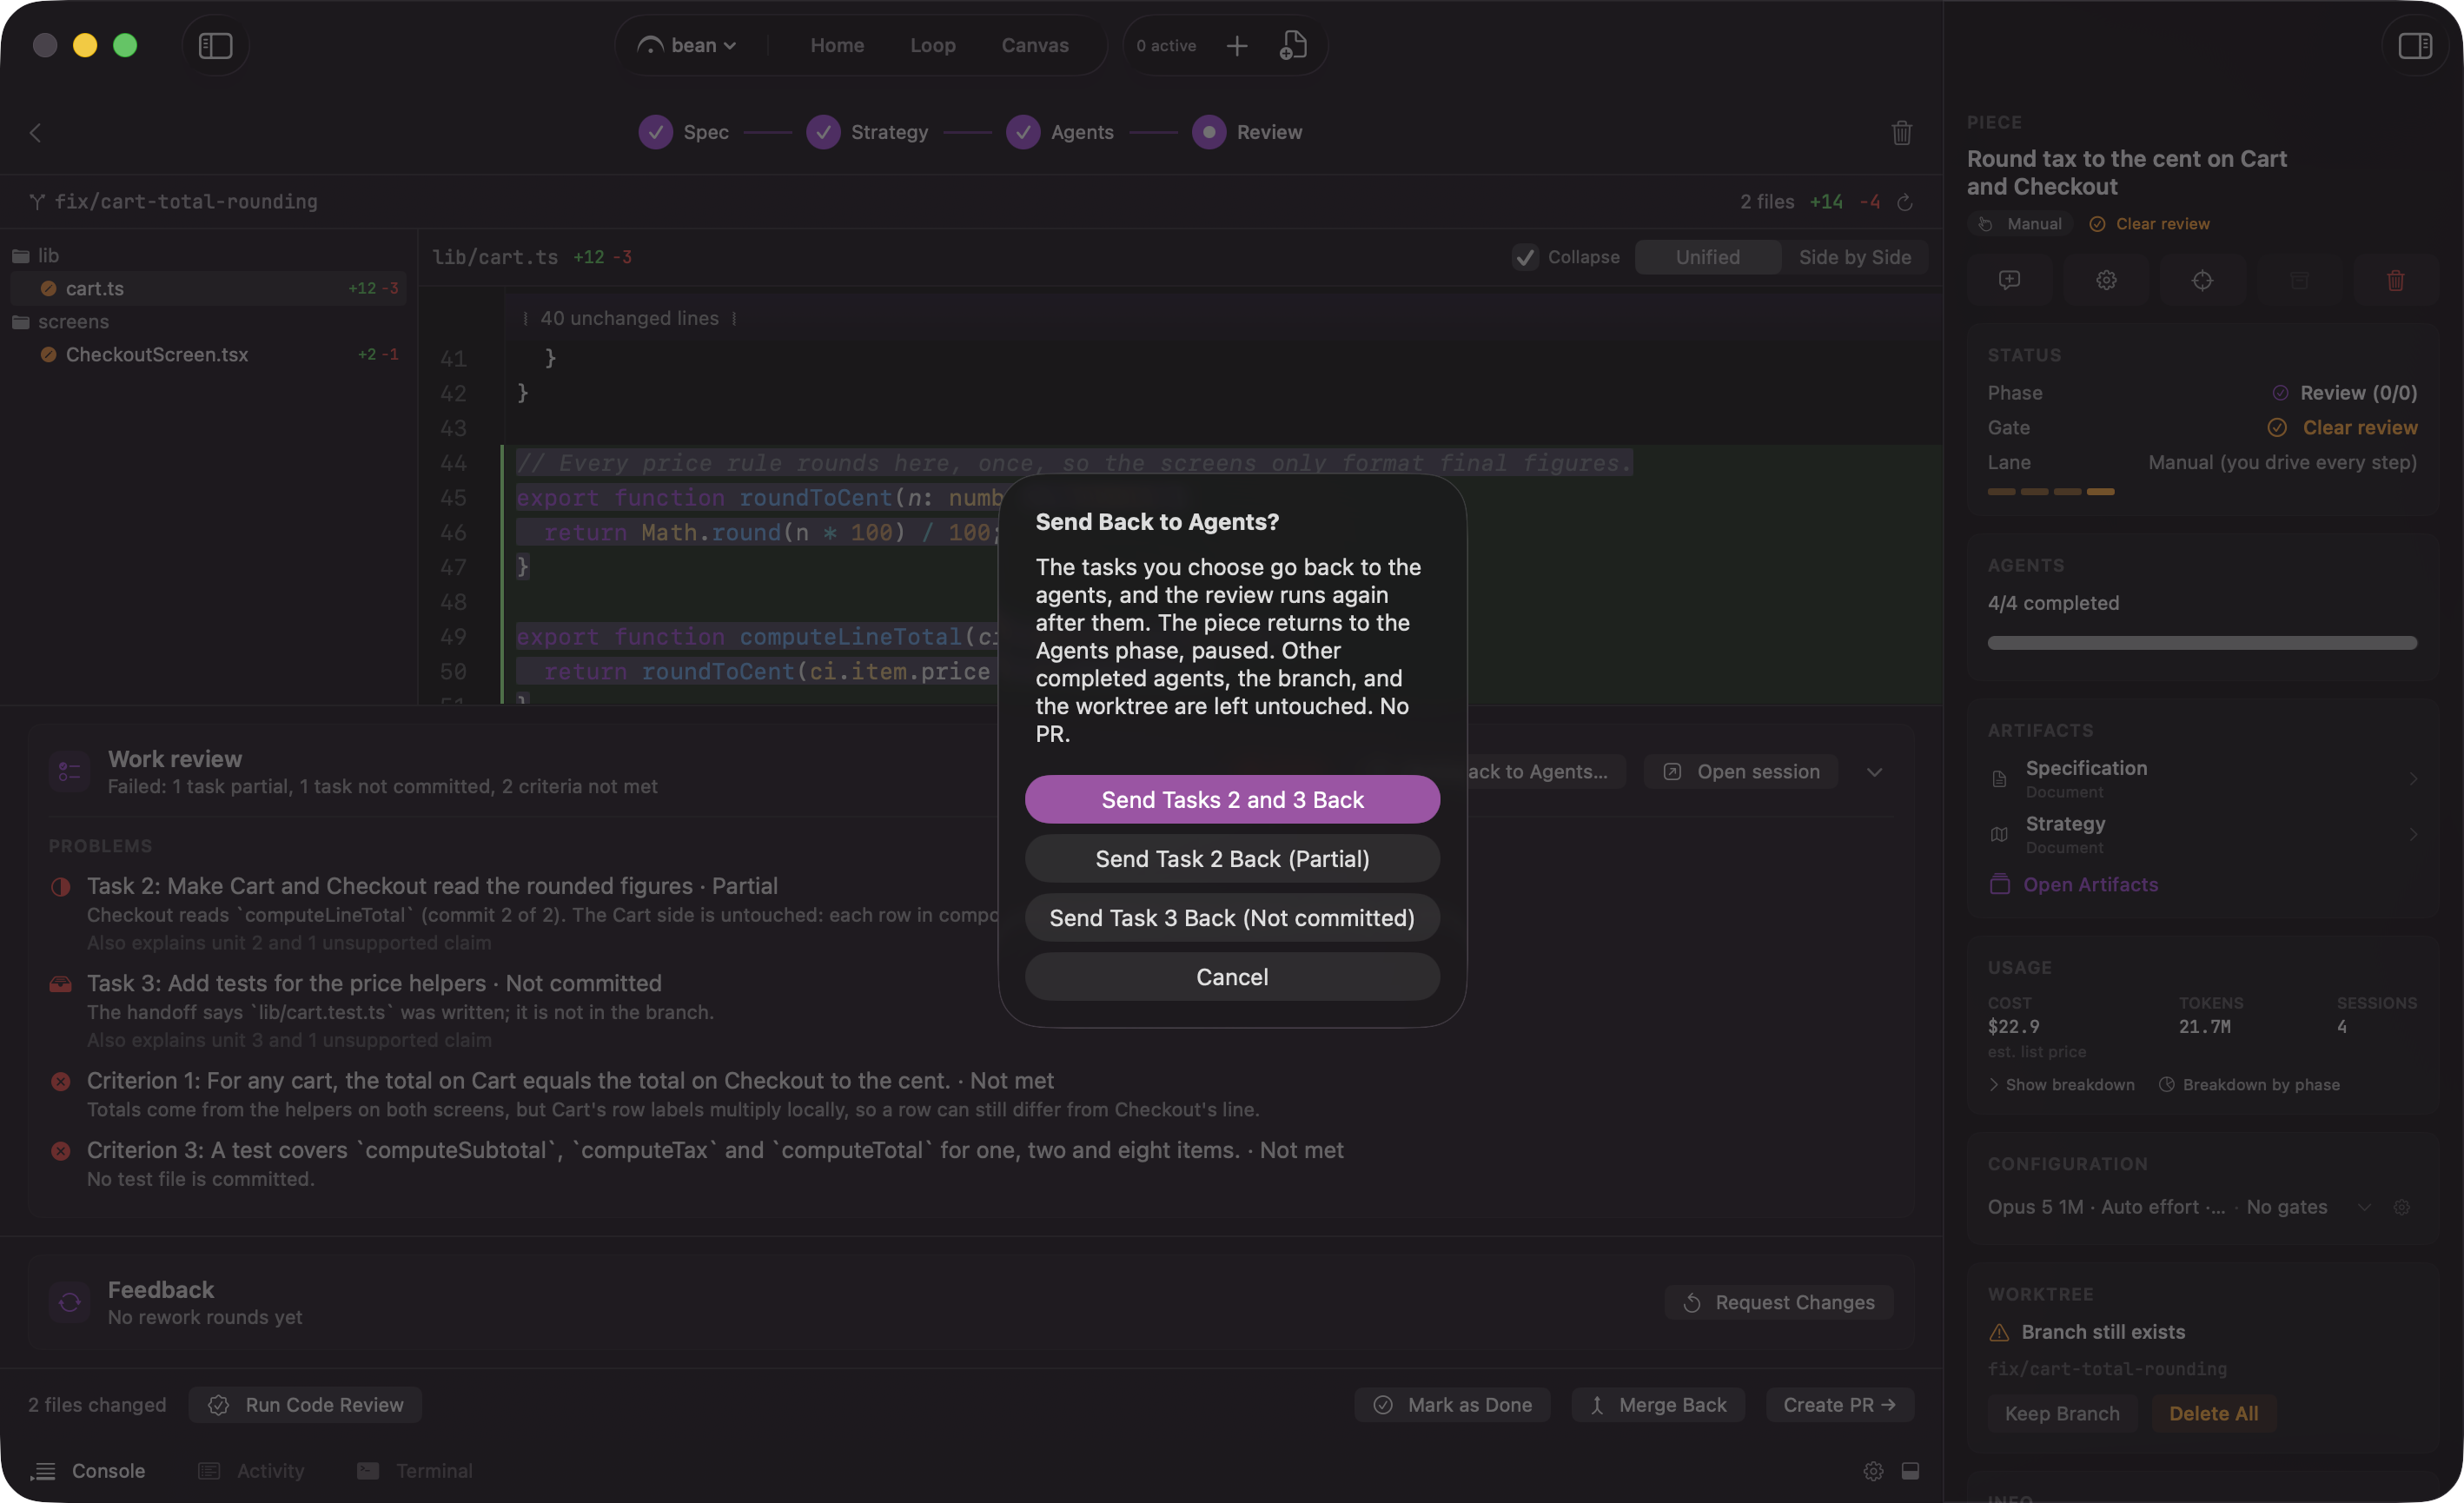Click the not-committed icon on Task 3
Image resolution: width=2464 pixels, height=1503 pixels.
61,984
